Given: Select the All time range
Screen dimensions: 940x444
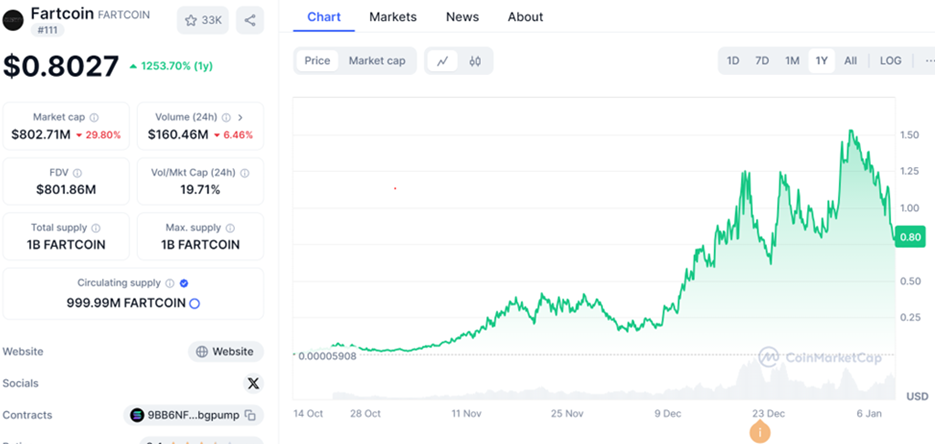Looking at the screenshot, I should (850, 61).
